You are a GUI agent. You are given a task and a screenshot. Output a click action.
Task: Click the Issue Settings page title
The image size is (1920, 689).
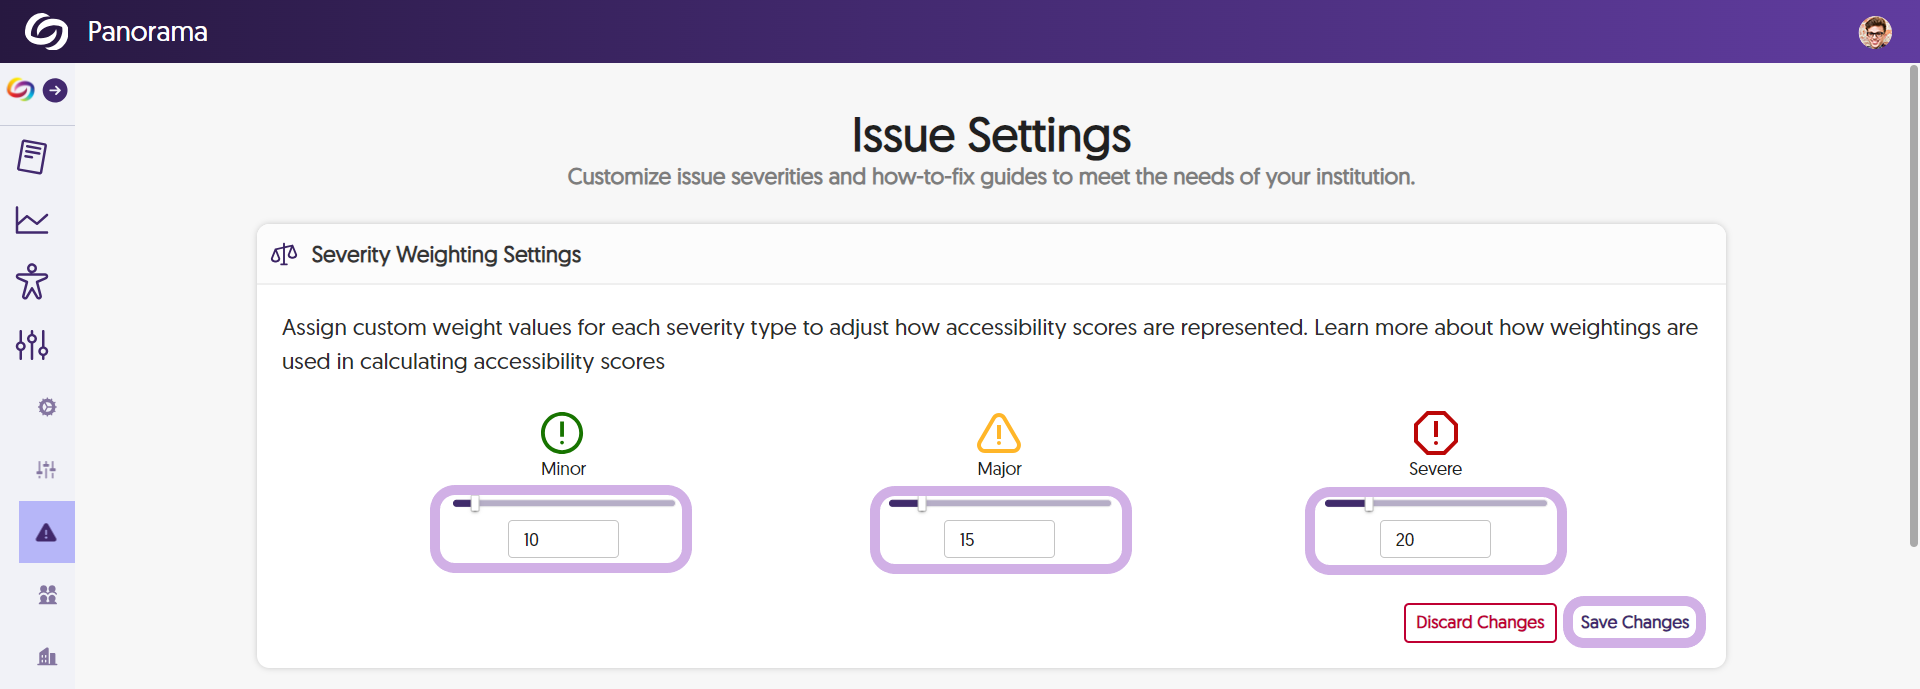pyautogui.click(x=991, y=135)
